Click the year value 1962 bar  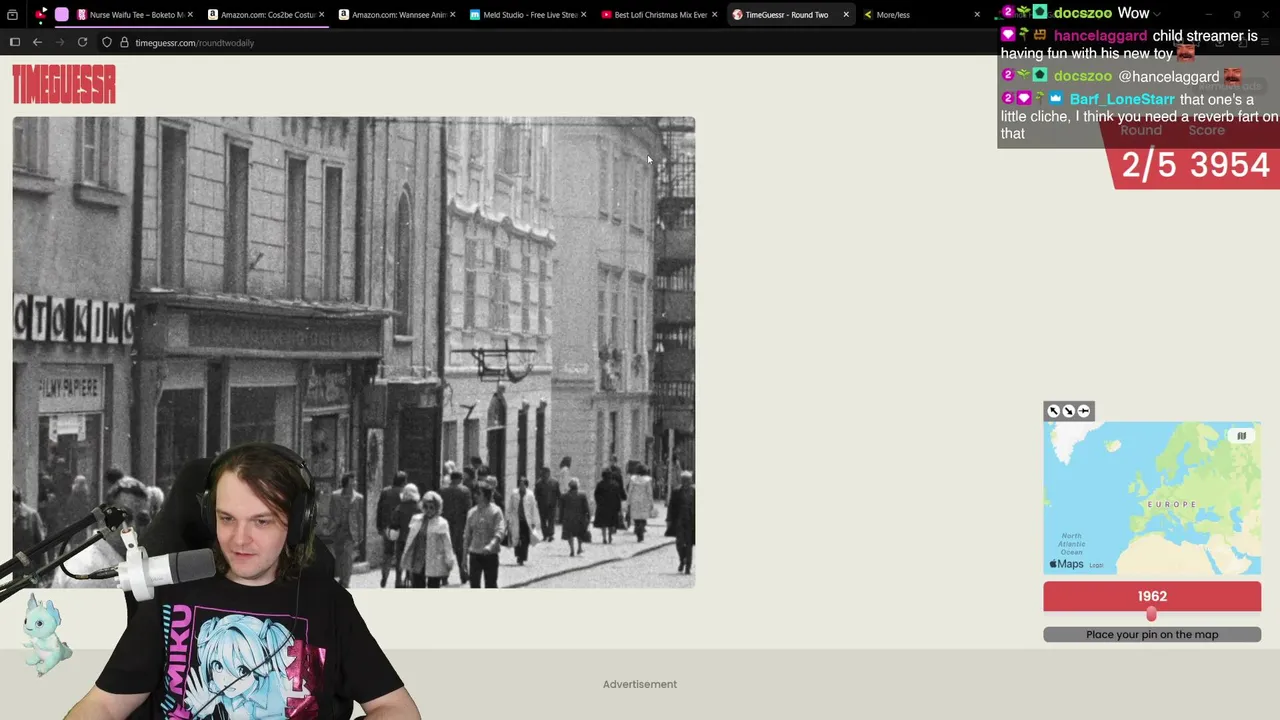(x=1152, y=596)
